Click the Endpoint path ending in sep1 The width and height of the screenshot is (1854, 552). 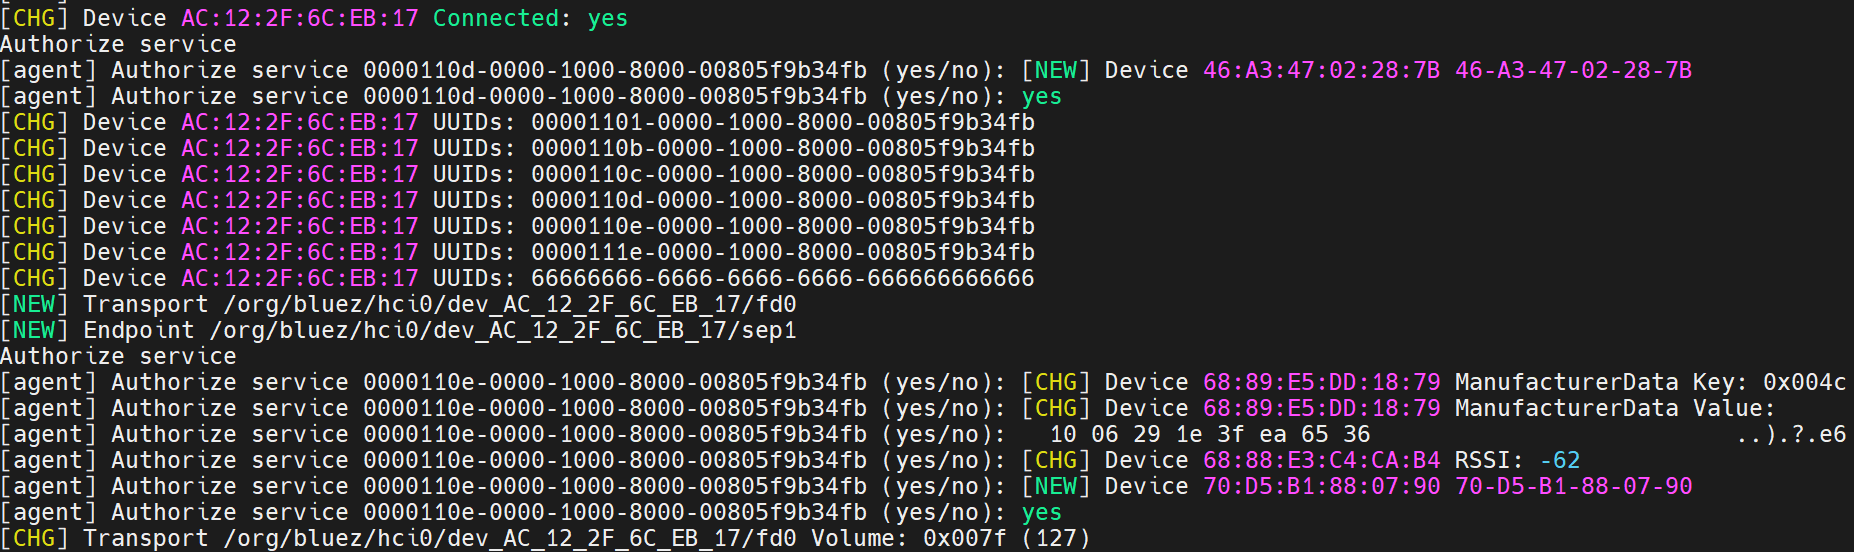503,330
